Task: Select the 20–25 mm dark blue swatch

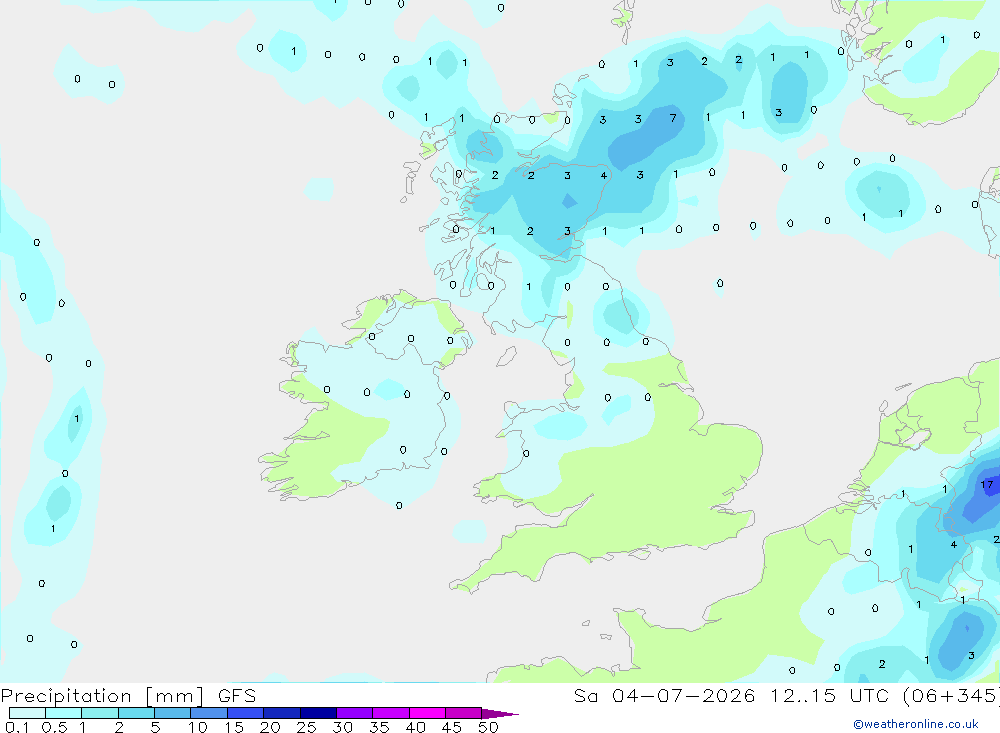Action: (281, 713)
